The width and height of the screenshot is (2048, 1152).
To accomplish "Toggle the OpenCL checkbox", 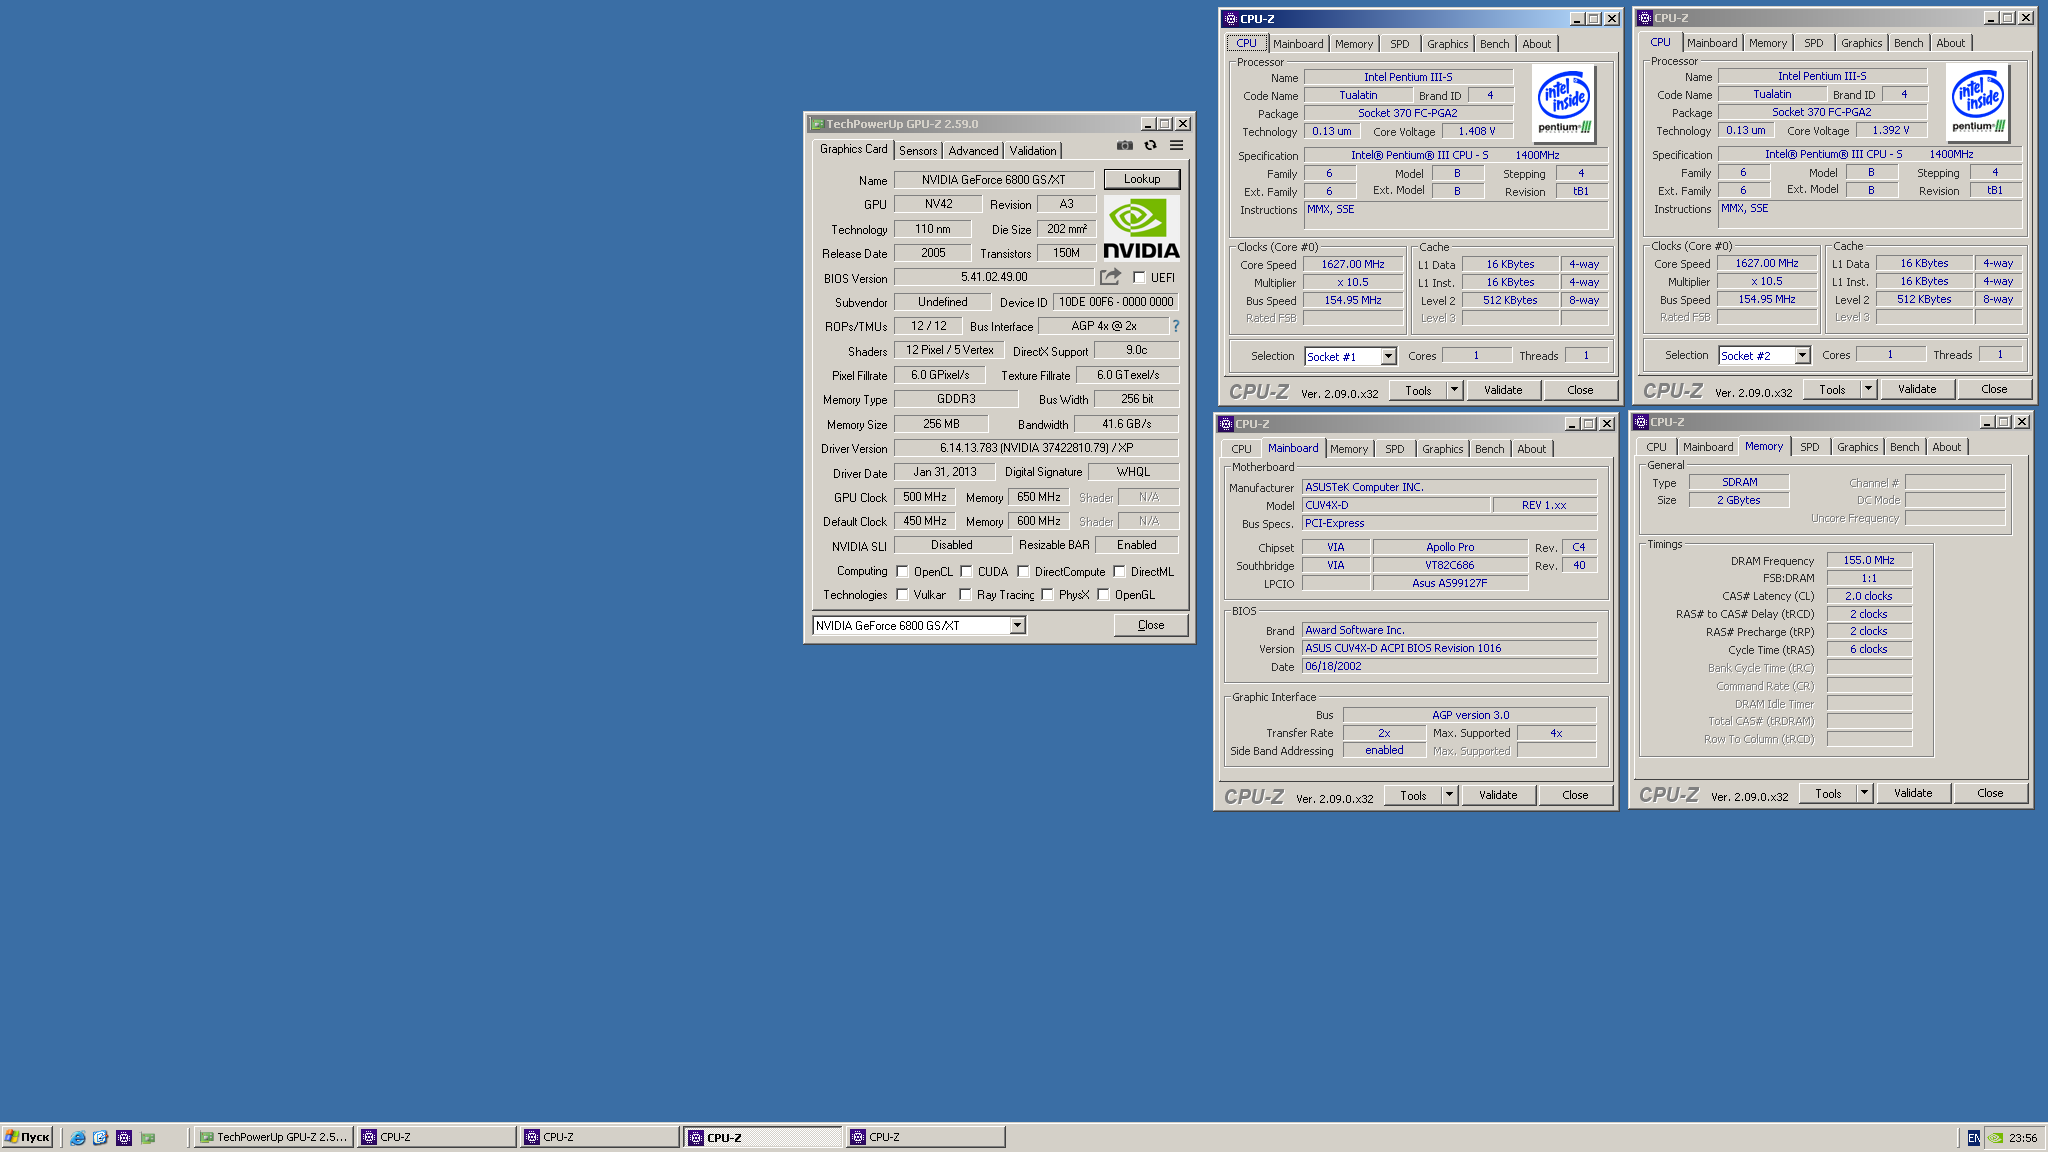I will pos(902,572).
